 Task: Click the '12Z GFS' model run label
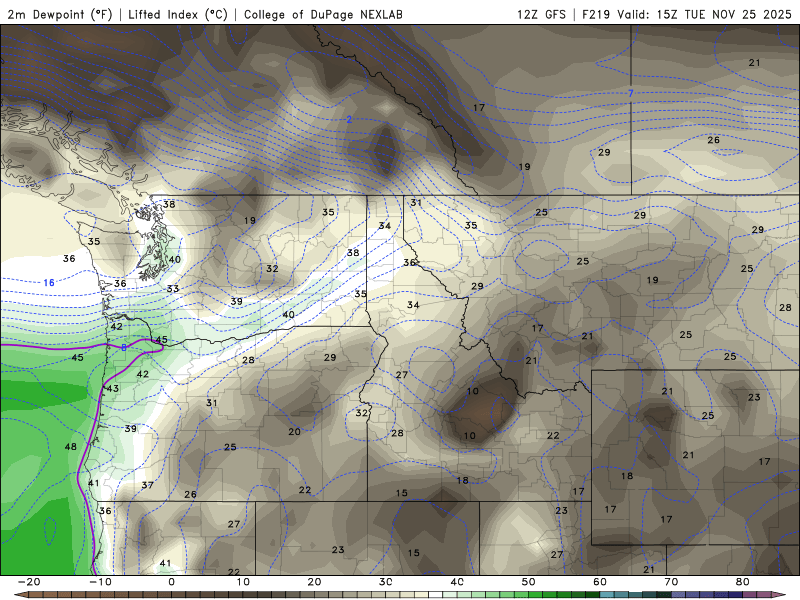[x=541, y=14]
